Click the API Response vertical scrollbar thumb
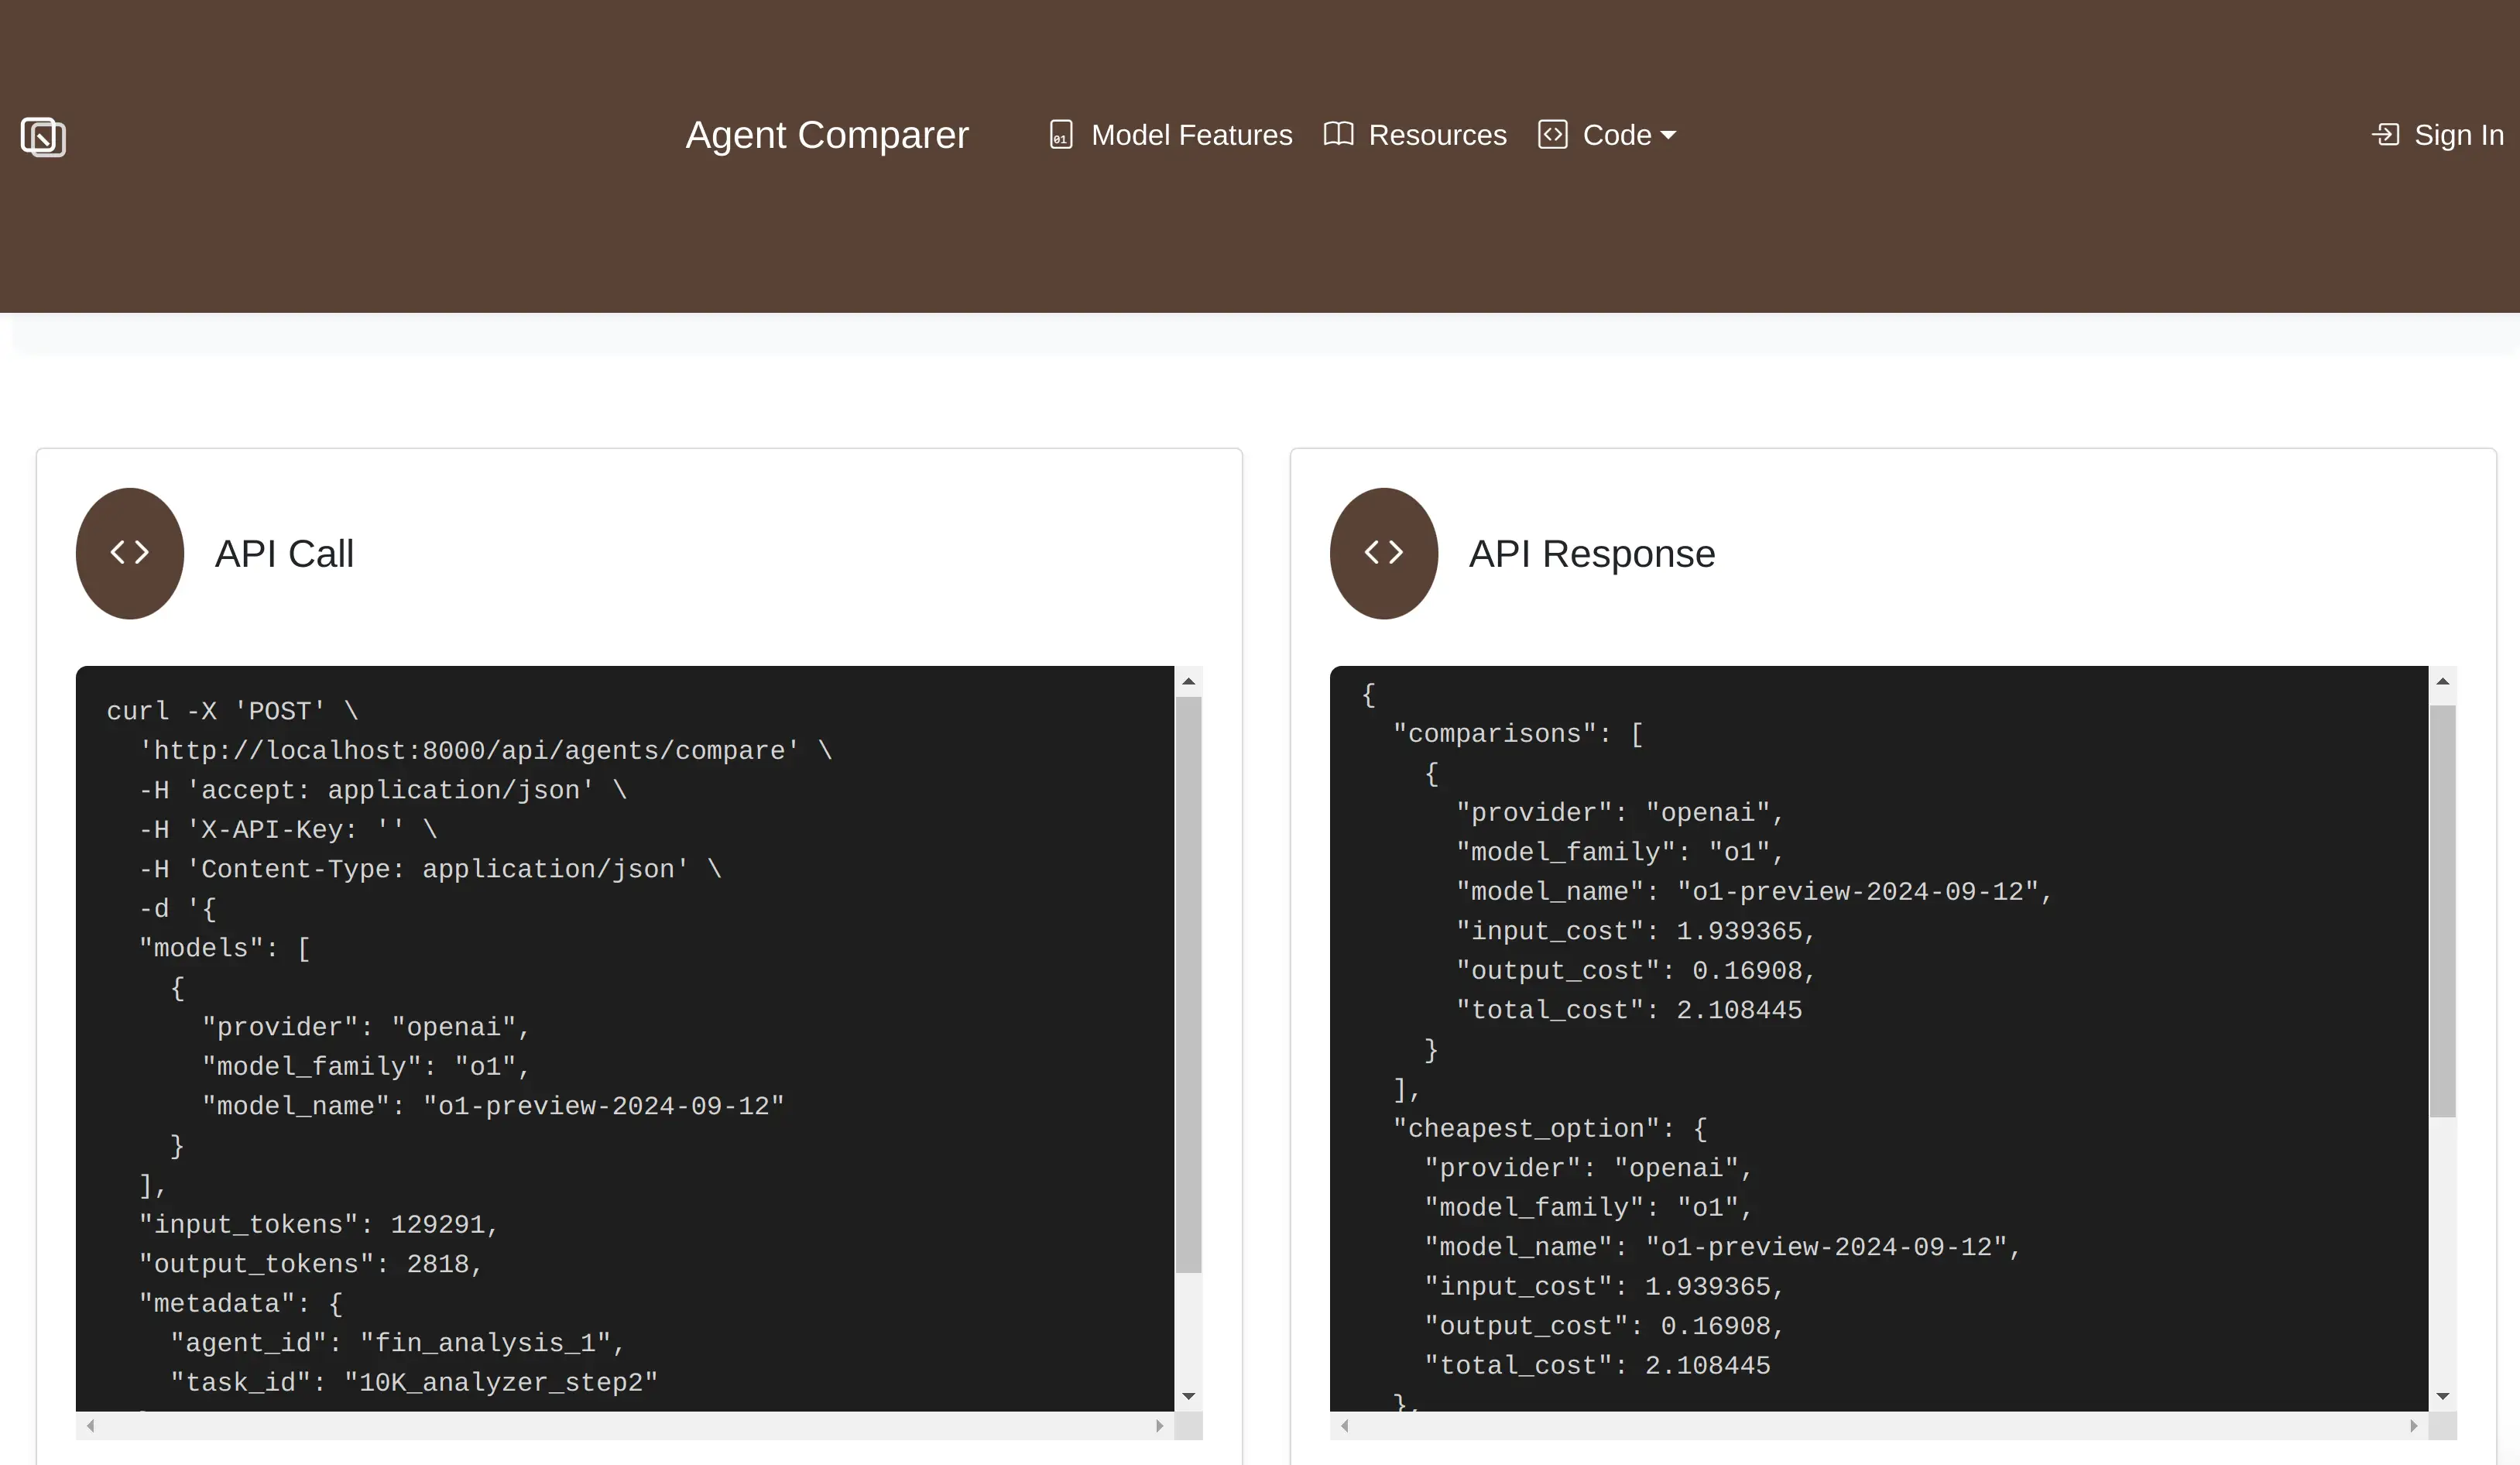The height and width of the screenshot is (1465, 2520). [2442, 910]
